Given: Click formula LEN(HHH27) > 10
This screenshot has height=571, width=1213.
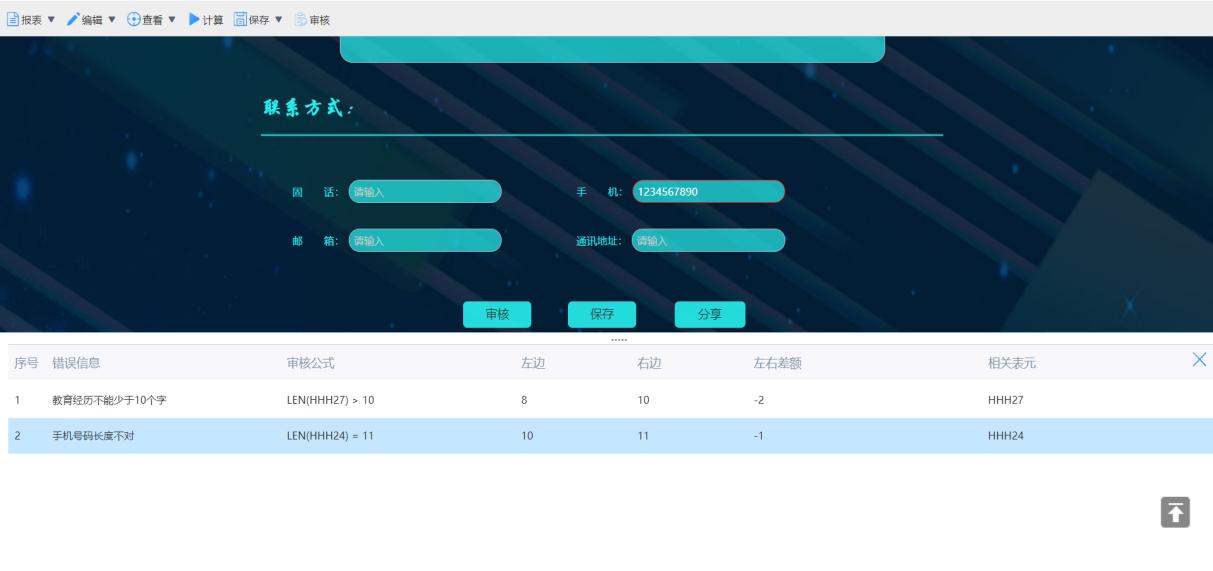Looking at the screenshot, I should coord(330,400).
